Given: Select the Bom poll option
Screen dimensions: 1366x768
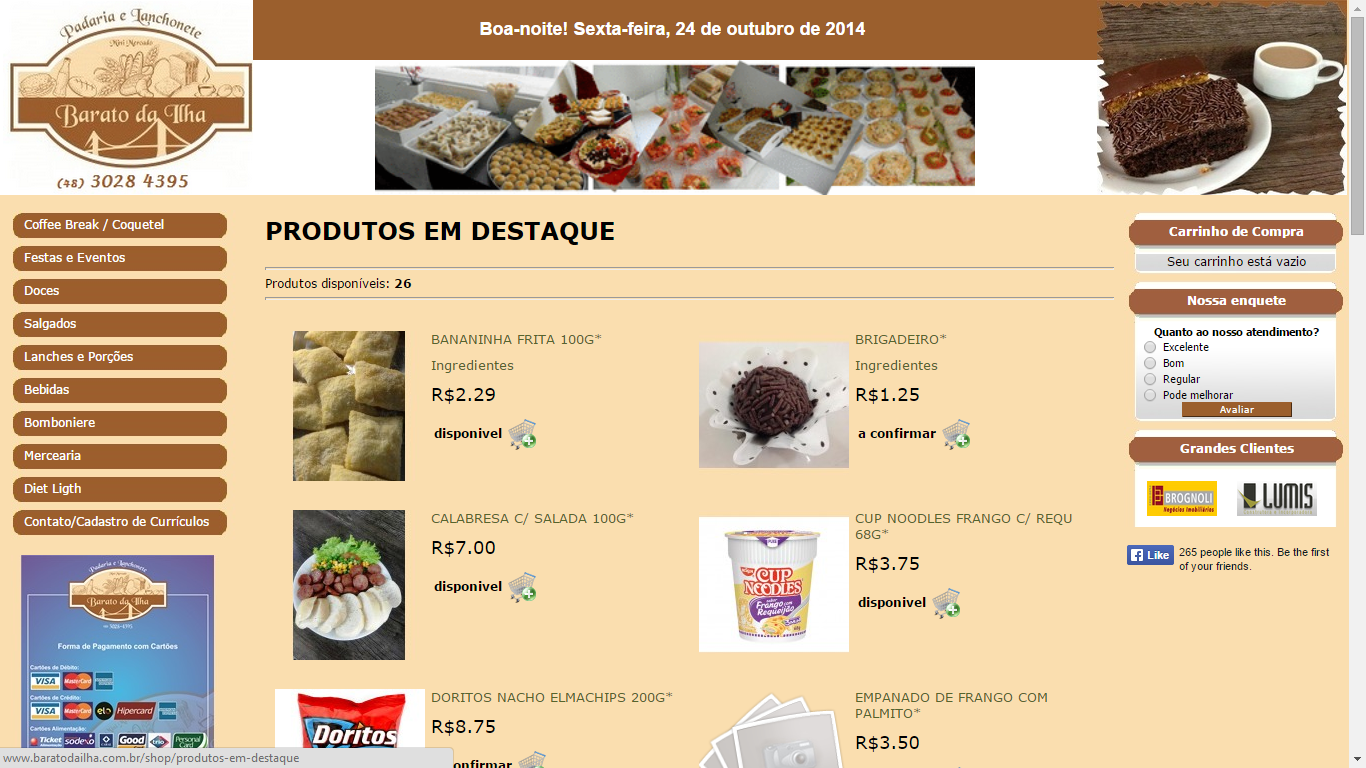Looking at the screenshot, I should pyautogui.click(x=1150, y=363).
